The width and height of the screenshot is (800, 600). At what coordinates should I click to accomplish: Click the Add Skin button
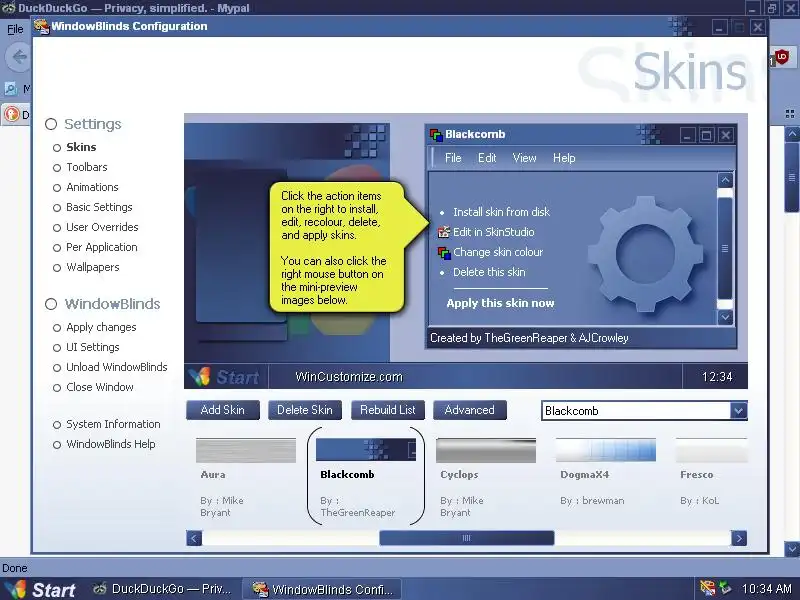pyautogui.click(x=222, y=410)
